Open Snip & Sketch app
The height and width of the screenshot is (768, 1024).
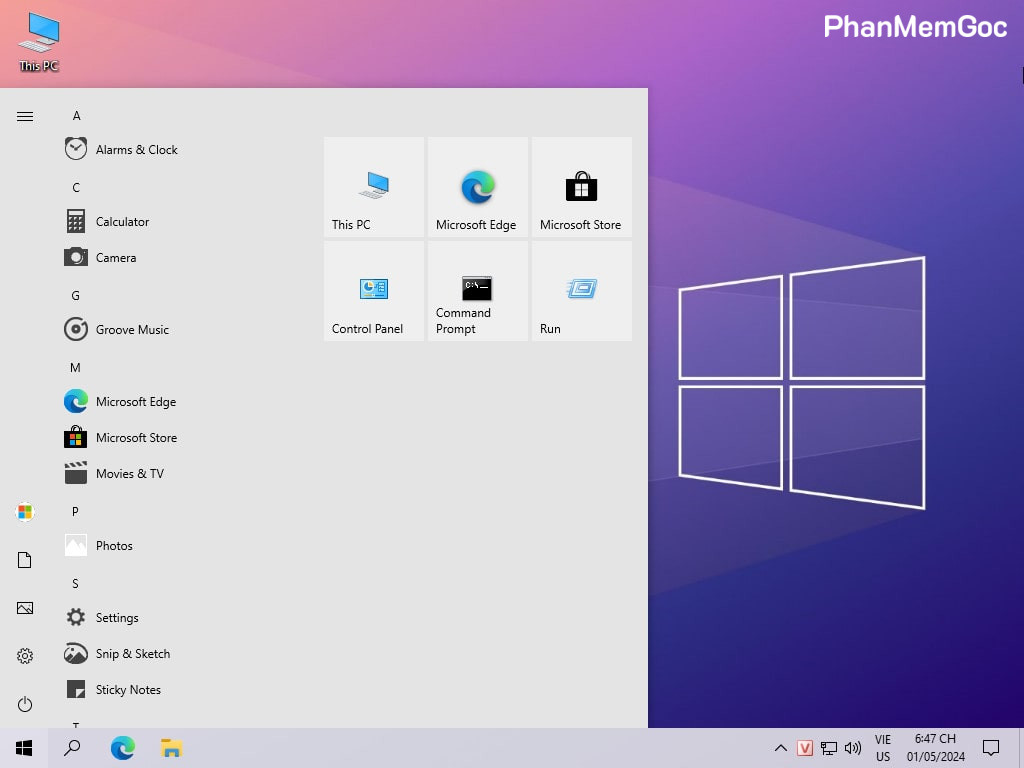[x=132, y=654]
